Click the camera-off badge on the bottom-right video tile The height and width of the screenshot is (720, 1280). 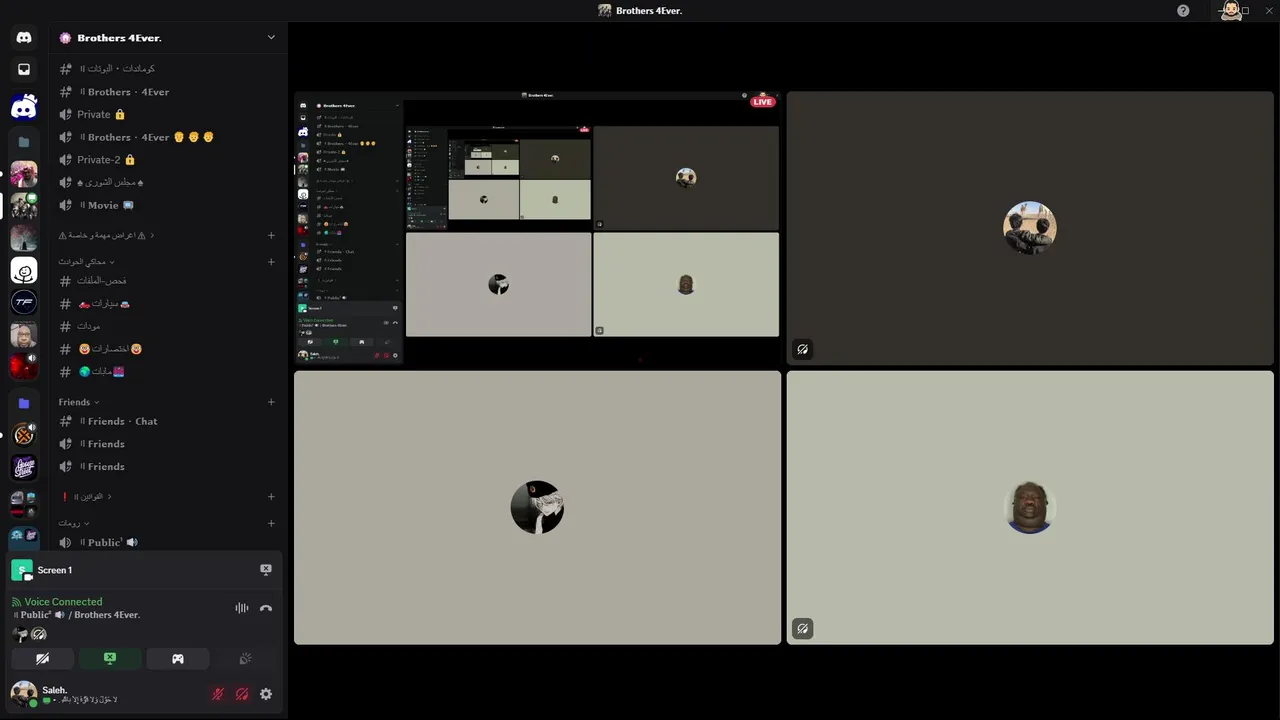tap(802, 628)
